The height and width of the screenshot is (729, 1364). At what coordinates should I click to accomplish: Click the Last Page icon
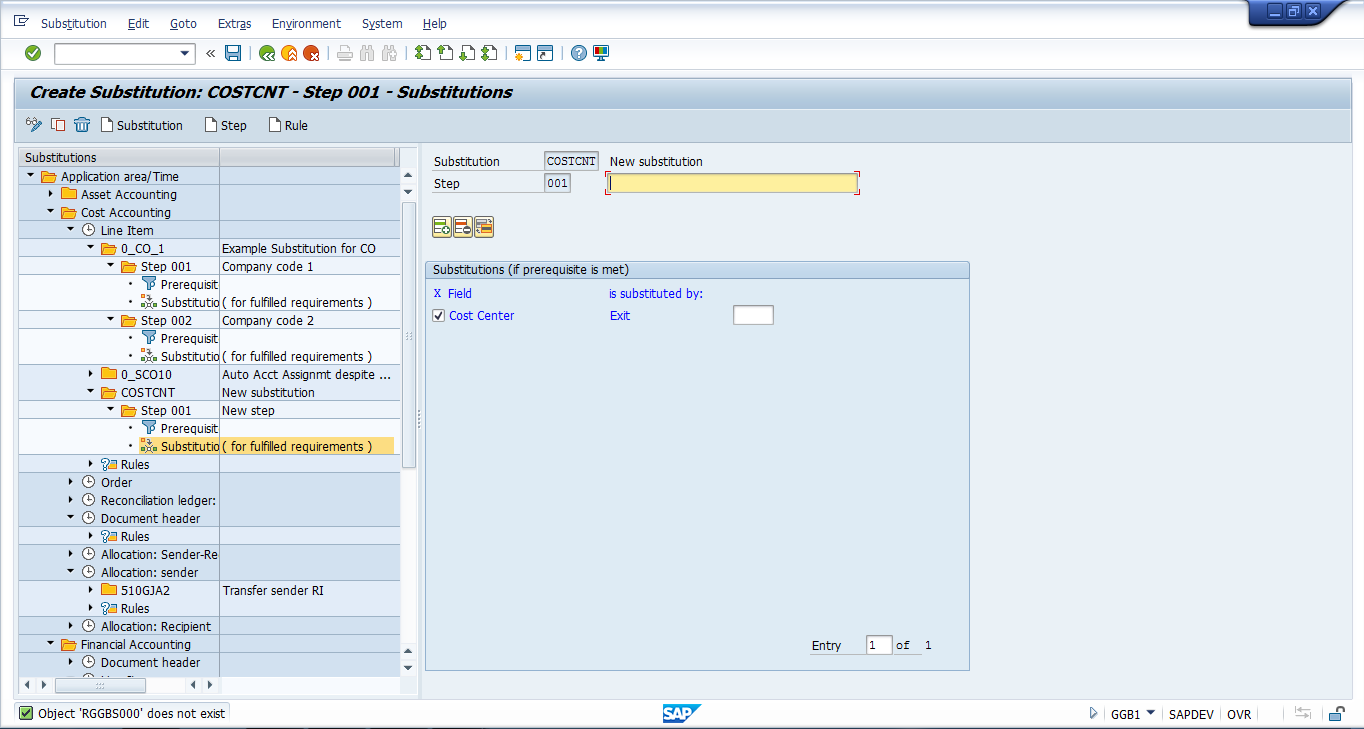(489, 53)
